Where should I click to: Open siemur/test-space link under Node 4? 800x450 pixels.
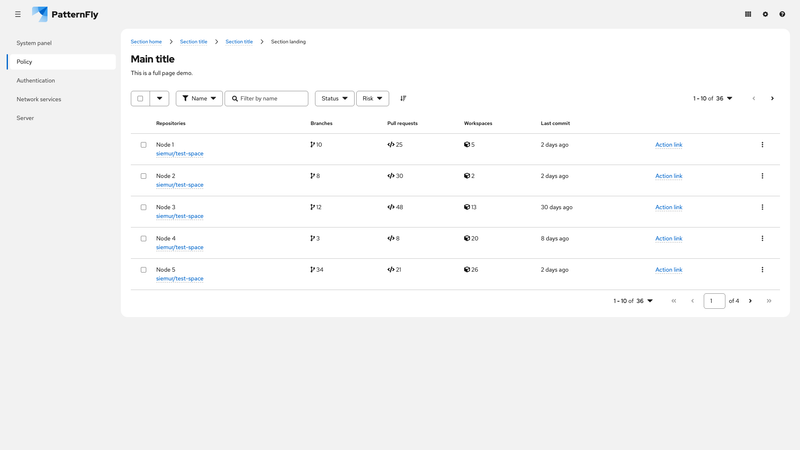point(180,247)
